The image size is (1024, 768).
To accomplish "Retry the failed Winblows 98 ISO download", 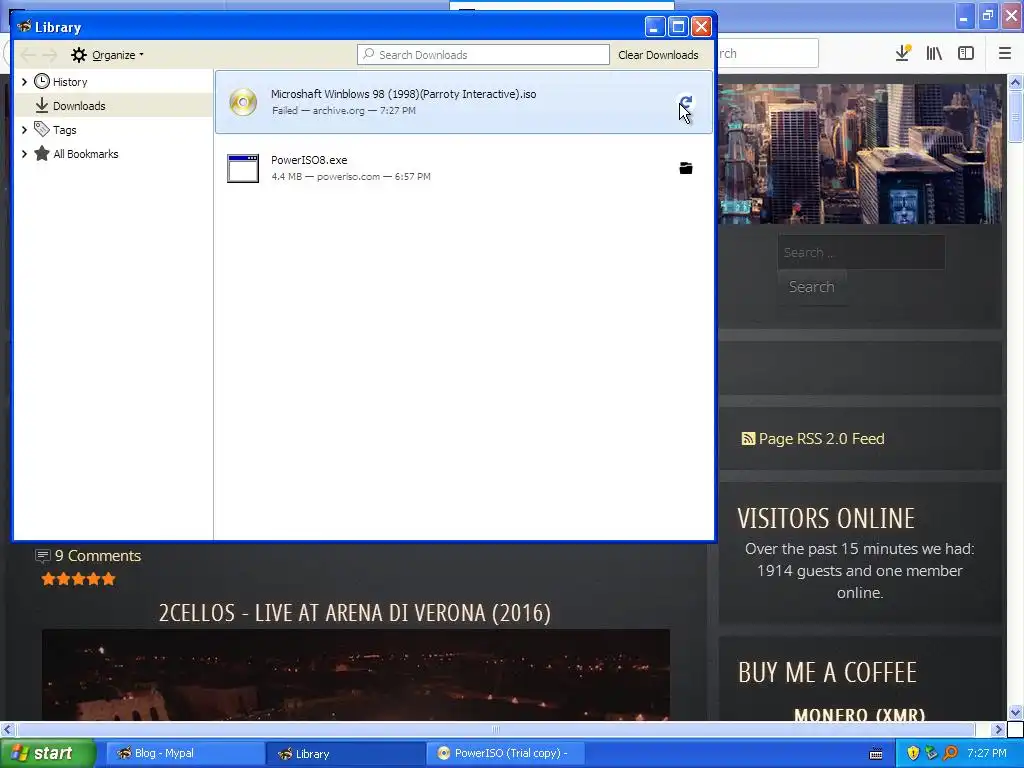I will (x=686, y=103).
